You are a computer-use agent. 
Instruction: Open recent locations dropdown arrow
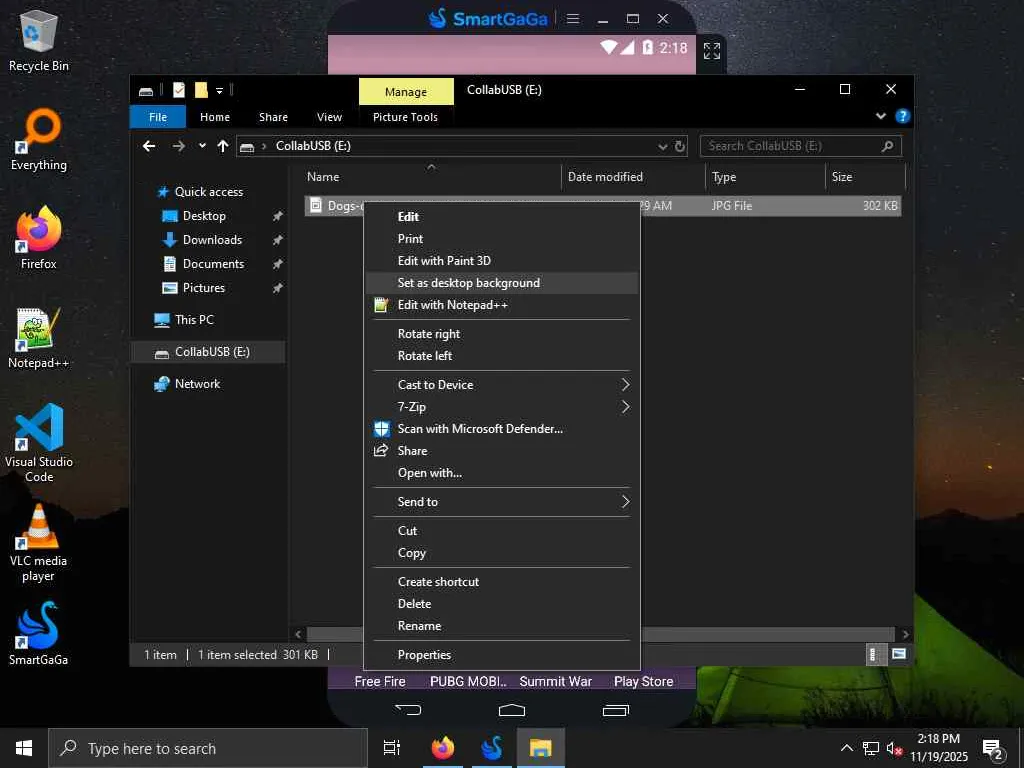pos(202,146)
